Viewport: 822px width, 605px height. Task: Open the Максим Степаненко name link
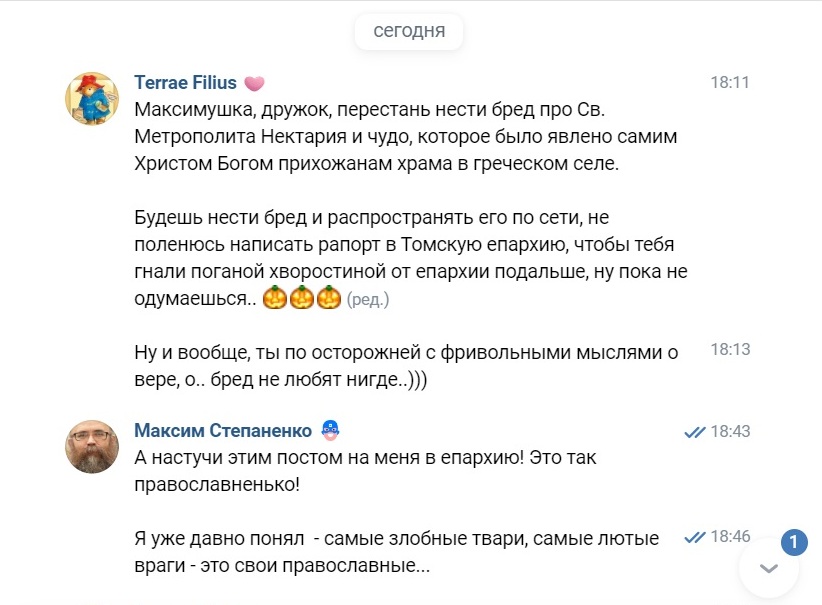(222, 431)
